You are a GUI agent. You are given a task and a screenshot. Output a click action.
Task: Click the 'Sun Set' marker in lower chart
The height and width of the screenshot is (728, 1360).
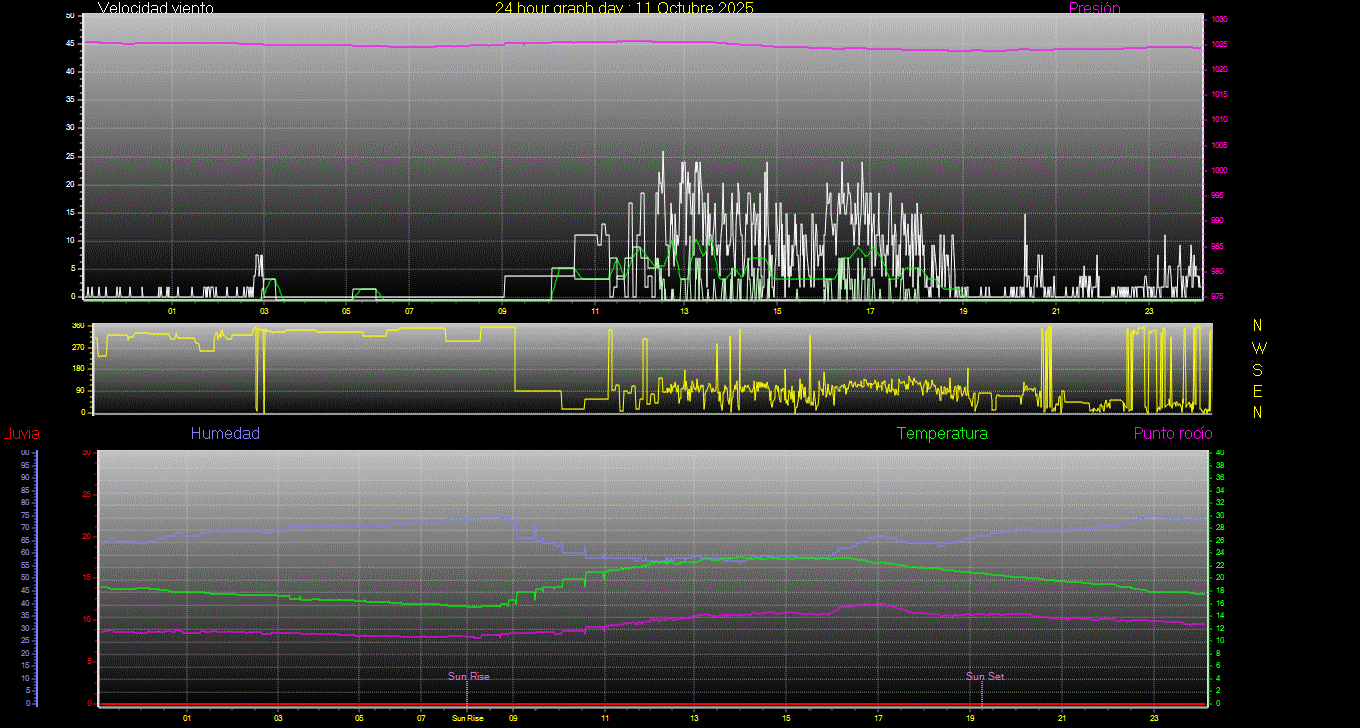(984, 677)
